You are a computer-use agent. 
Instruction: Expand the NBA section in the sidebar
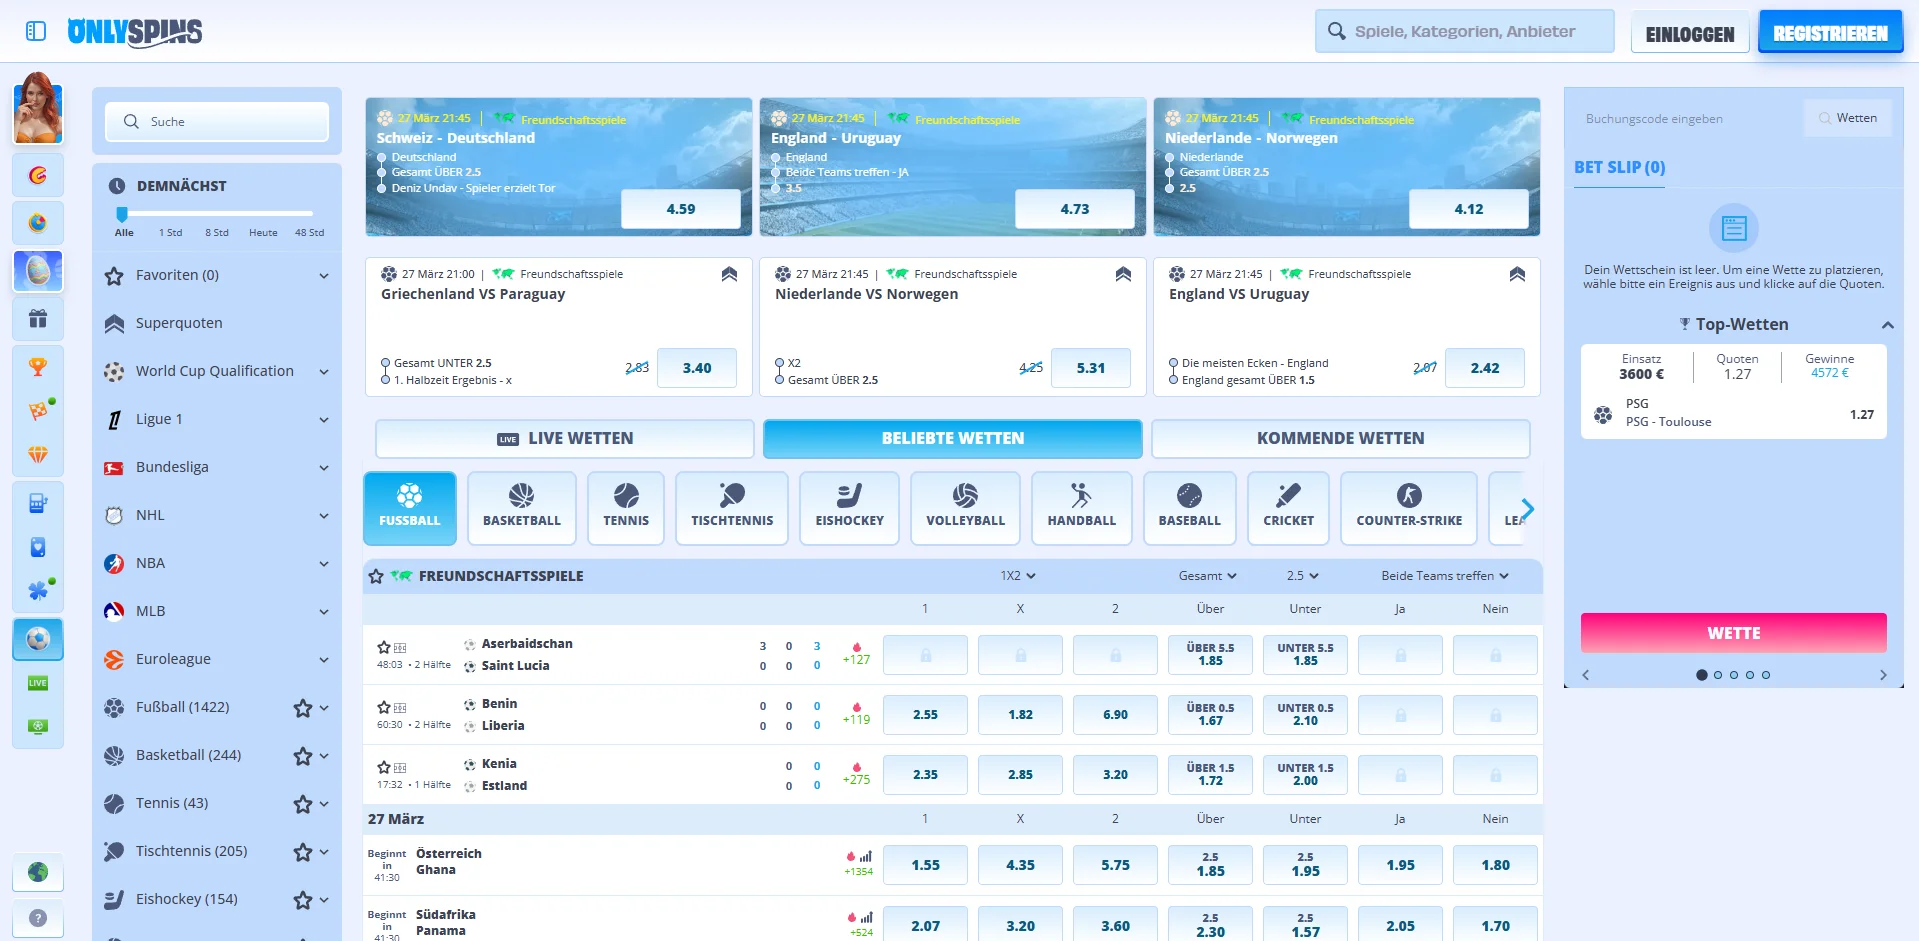point(323,563)
